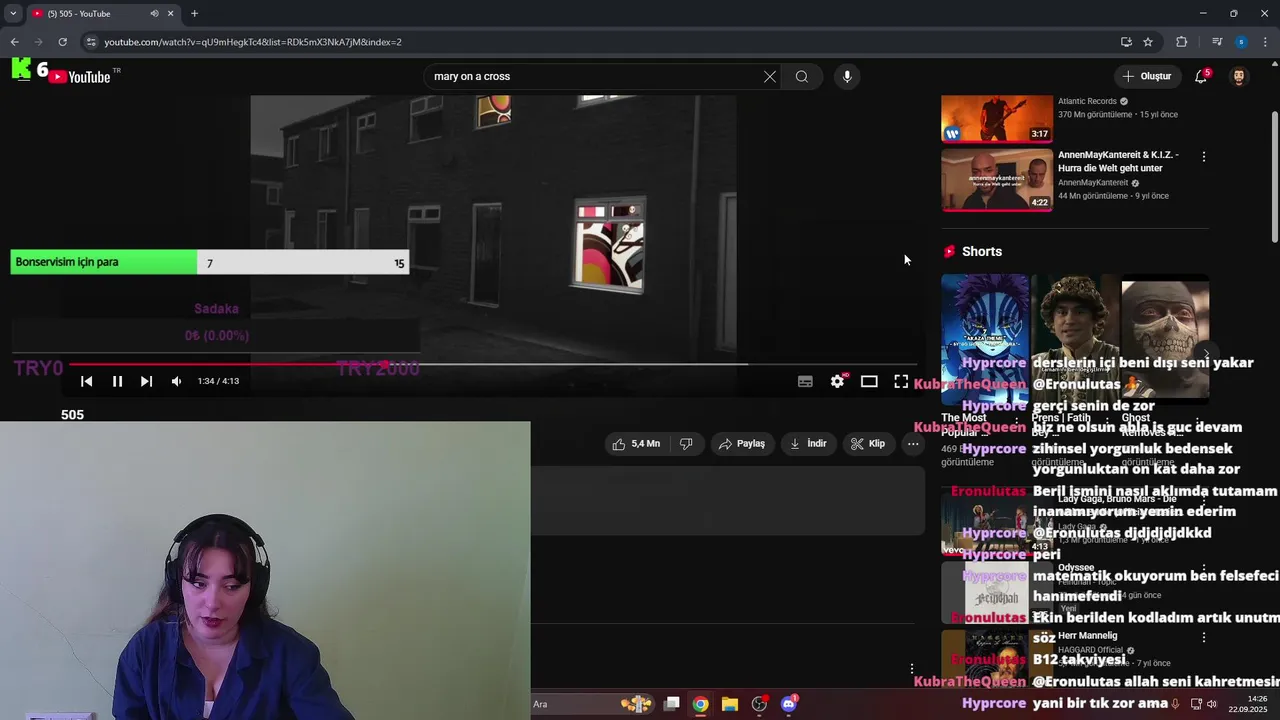This screenshot has width=1280, height=720.
Task: Open File Explorer from the taskbar
Action: [729, 704]
